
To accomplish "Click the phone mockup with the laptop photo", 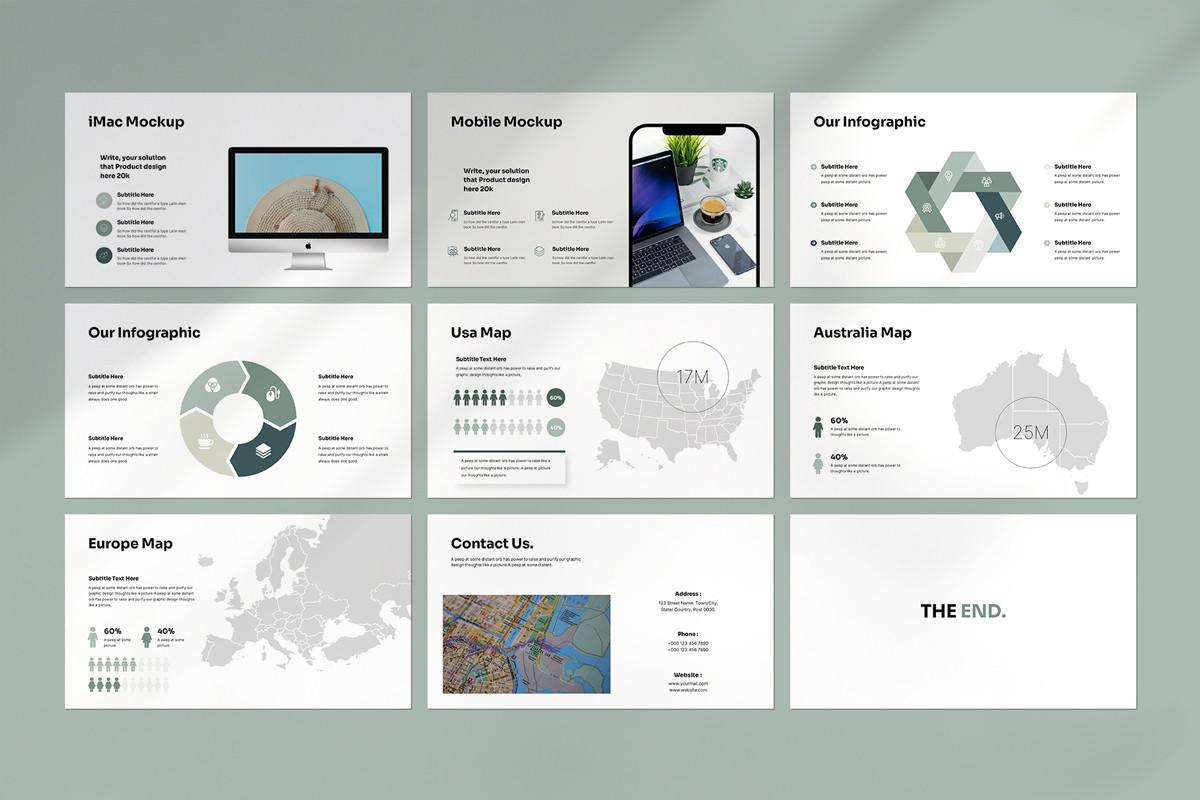I will (694, 206).
